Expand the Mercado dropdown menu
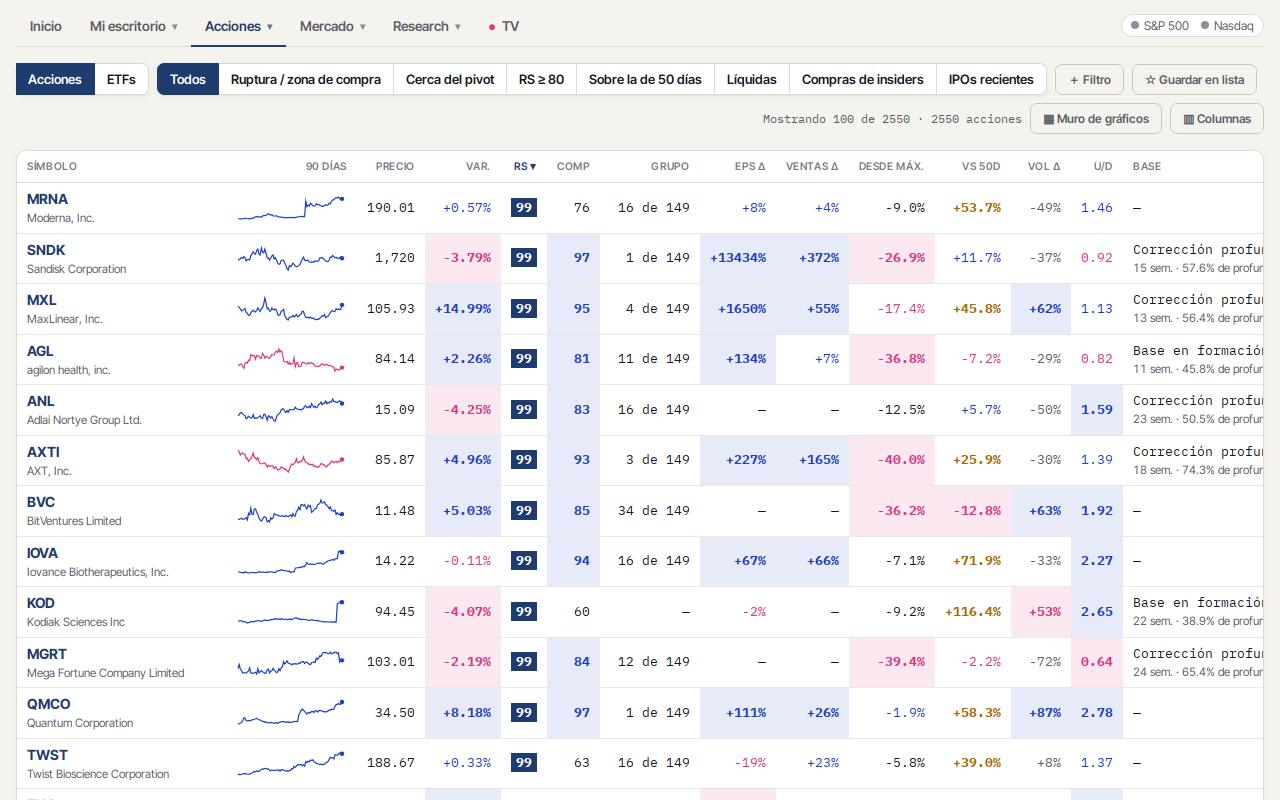This screenshot has height=800, width=1280. [333, 26]
